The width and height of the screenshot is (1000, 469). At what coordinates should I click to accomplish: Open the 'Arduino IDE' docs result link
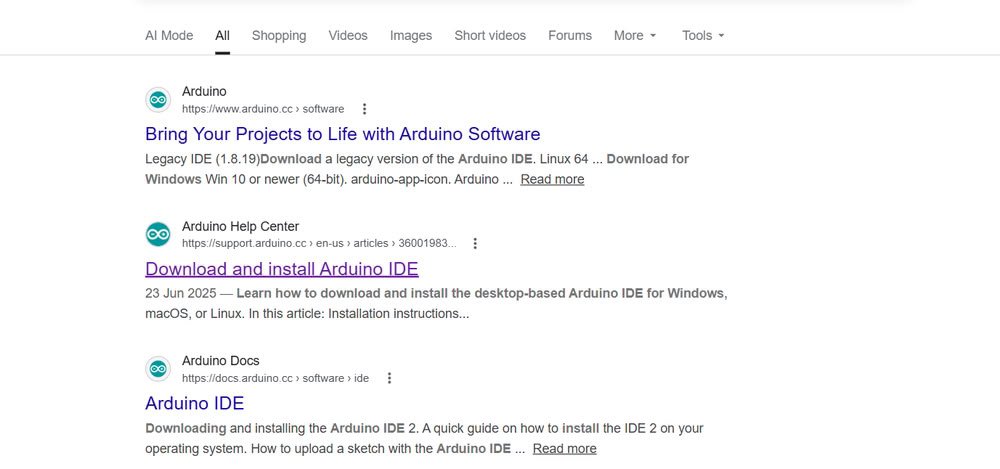[195, 403]
